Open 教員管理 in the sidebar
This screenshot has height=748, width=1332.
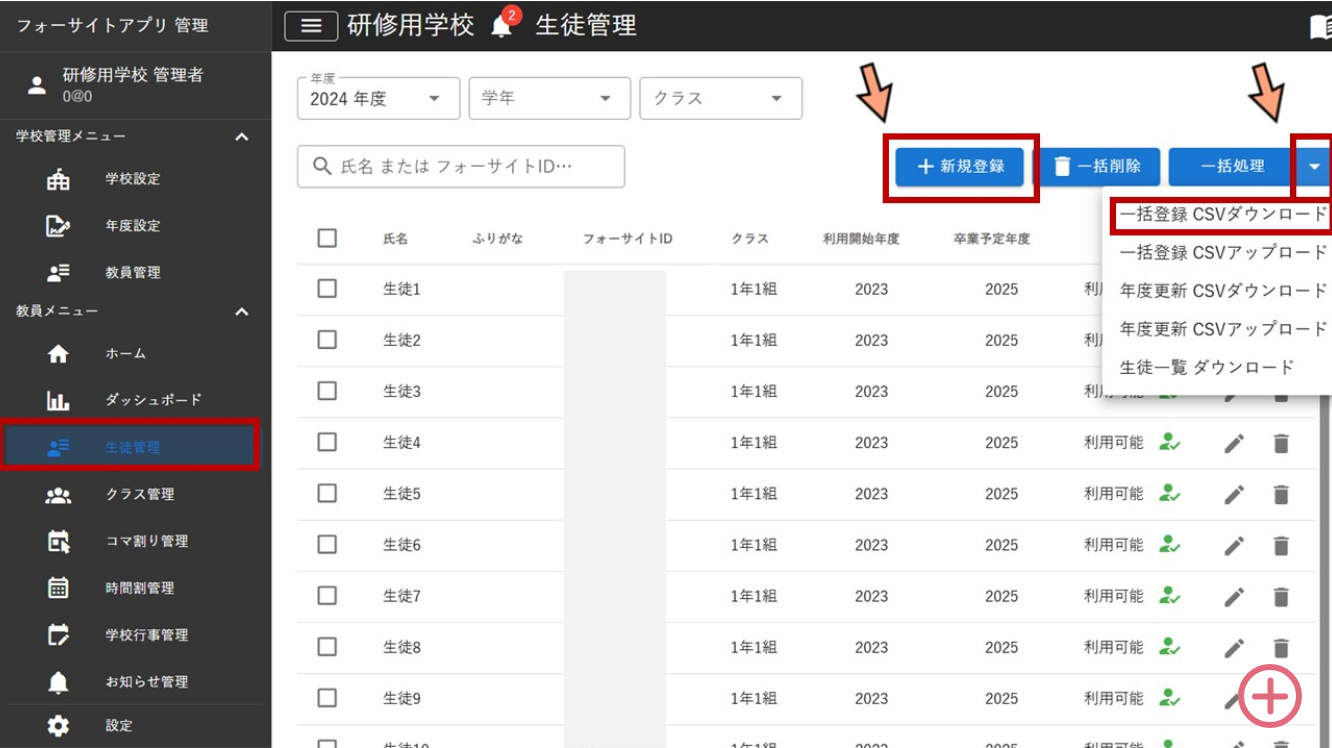tap(135, 272)
